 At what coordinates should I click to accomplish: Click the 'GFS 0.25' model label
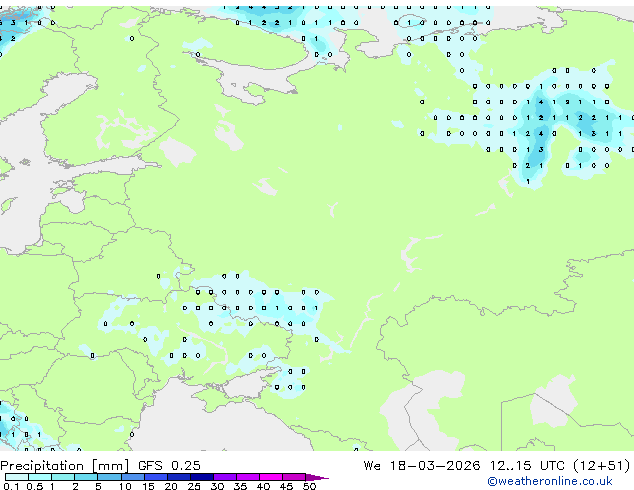tap(169, 466)
